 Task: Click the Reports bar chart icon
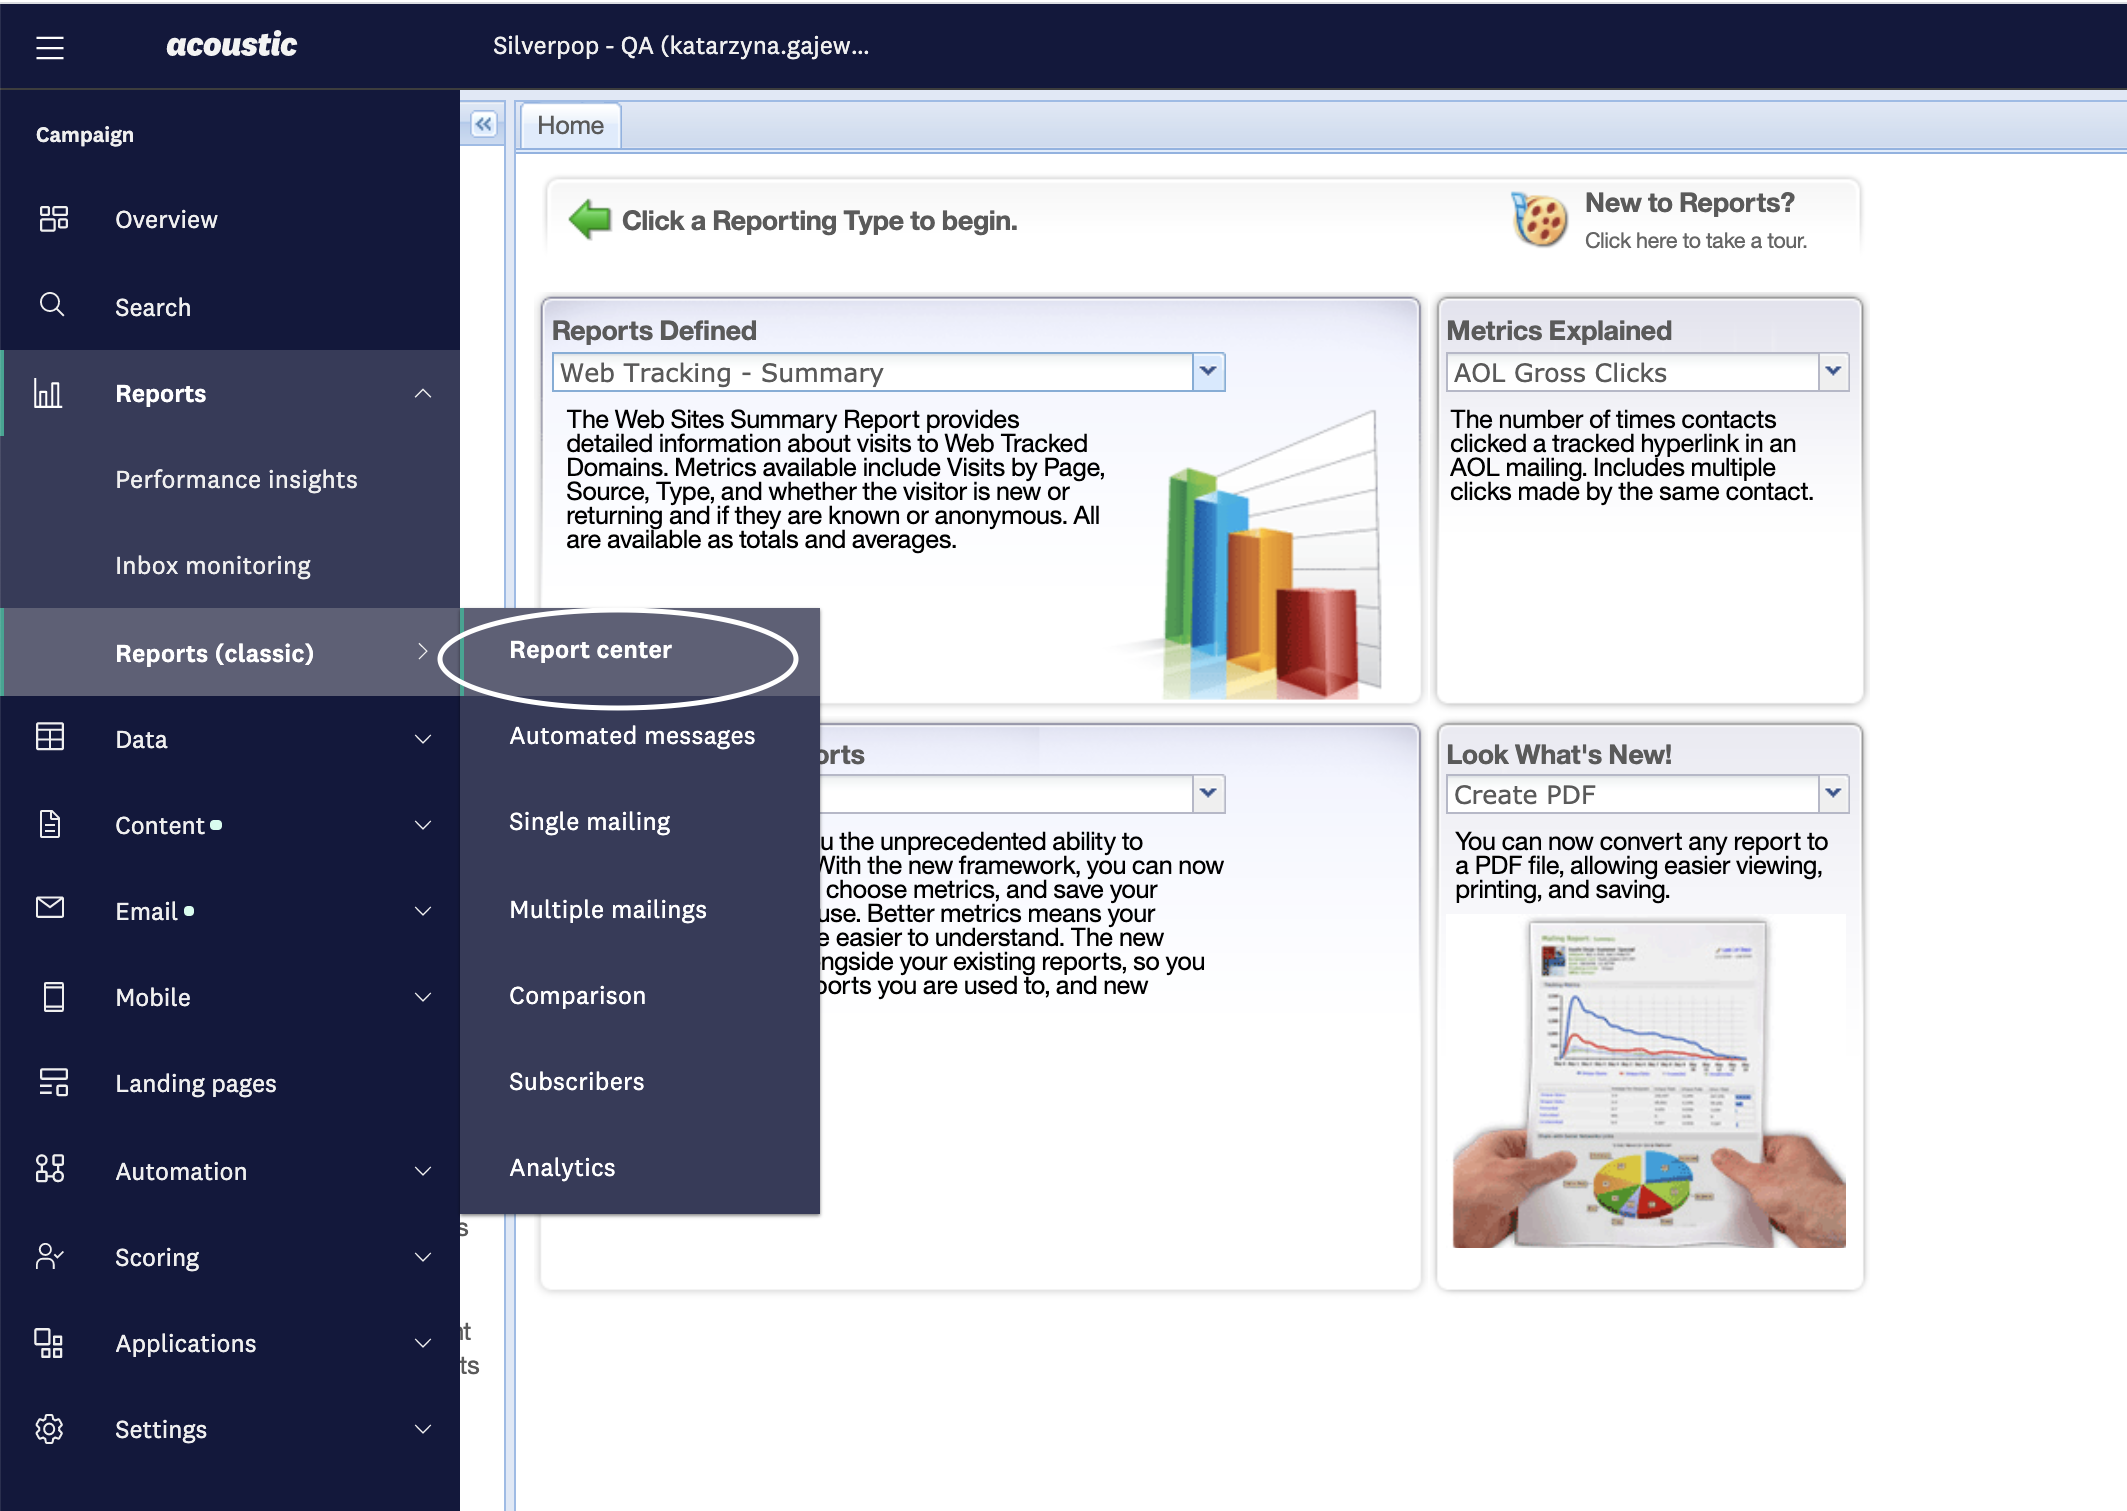[48, 393]
